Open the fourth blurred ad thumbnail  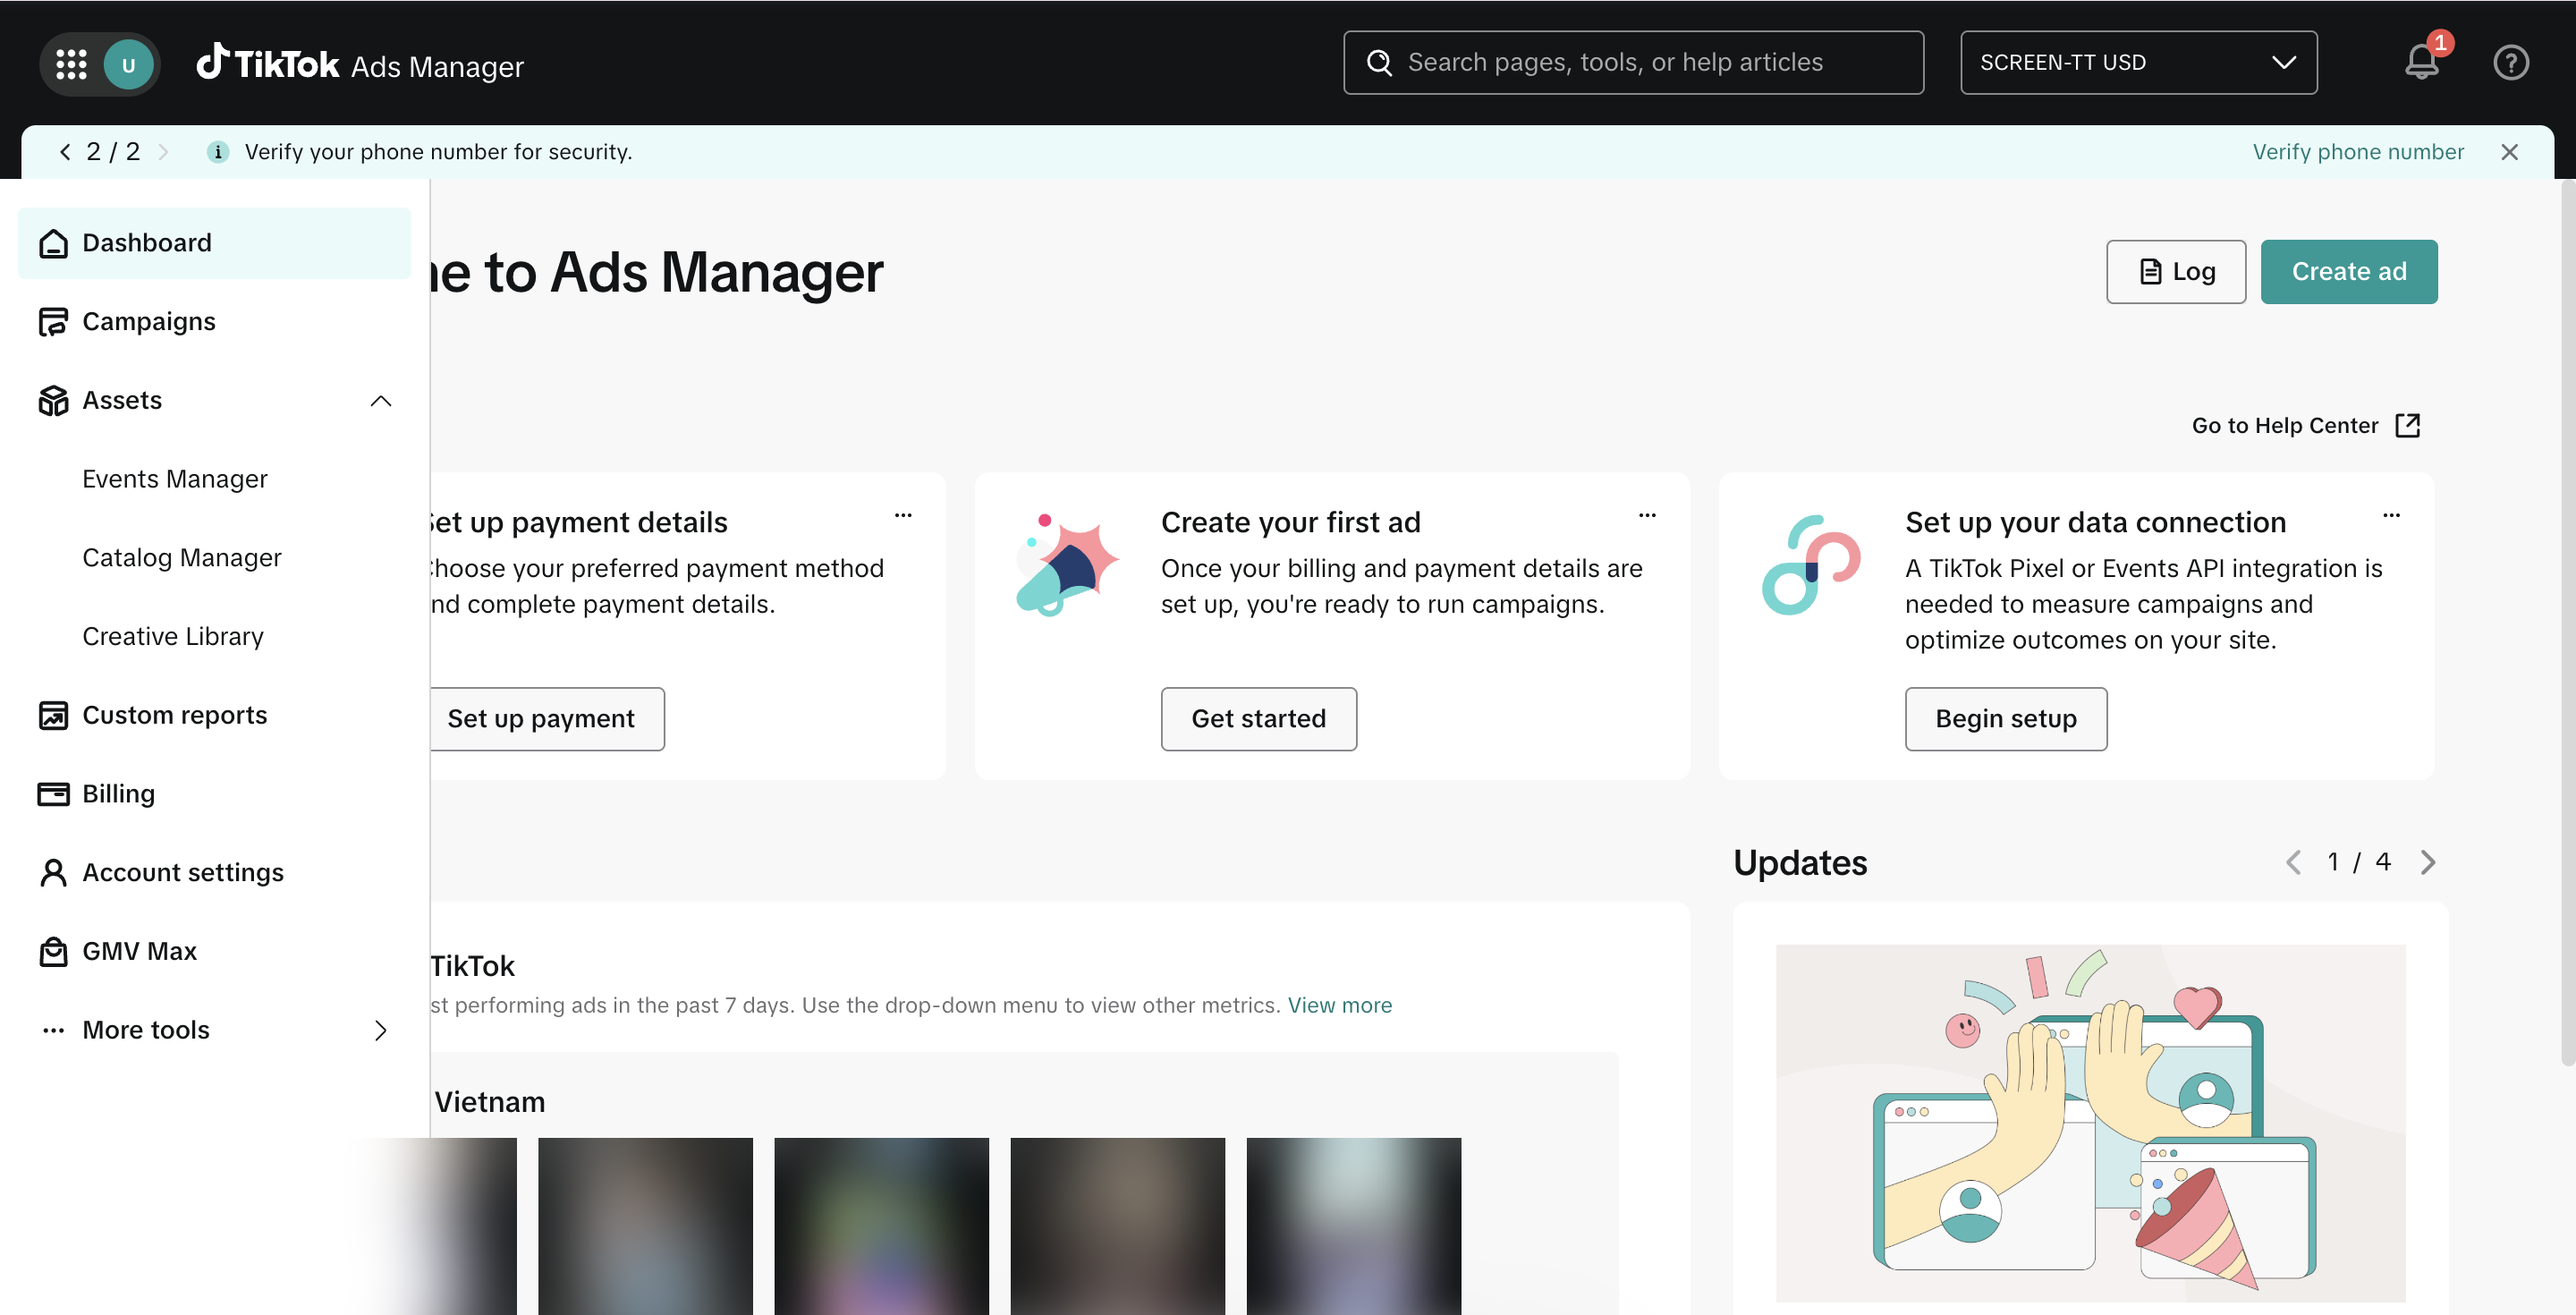click(x=1117, y=1227)
